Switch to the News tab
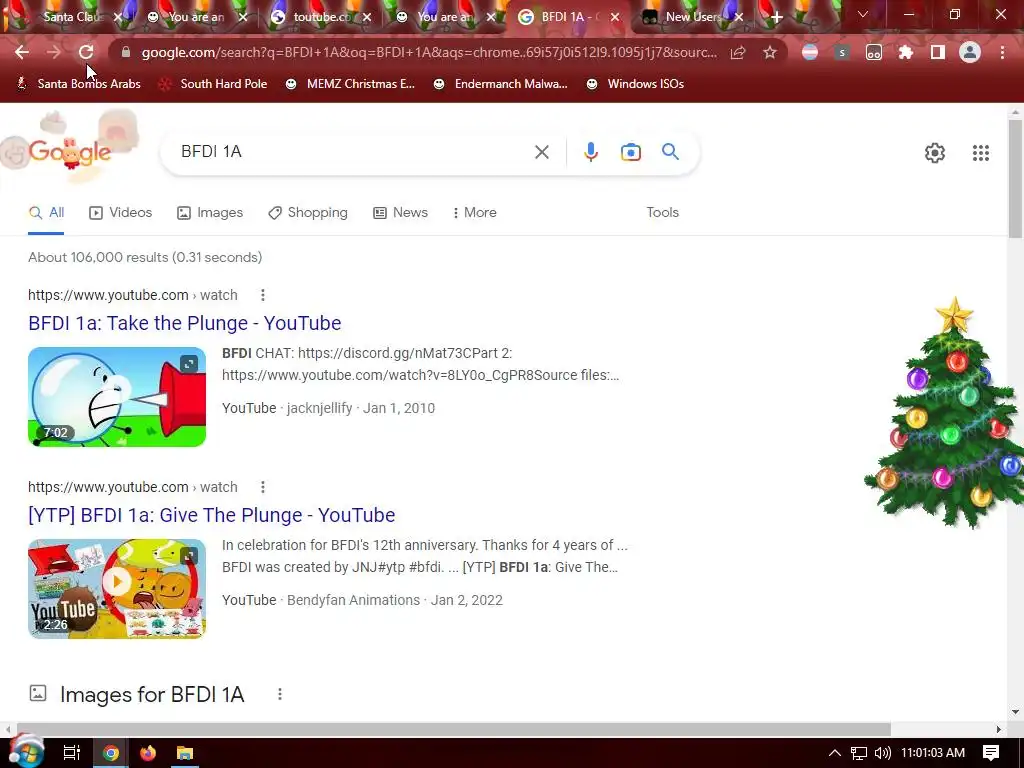This screenshot has height=768, width=1024. [400, 213]
